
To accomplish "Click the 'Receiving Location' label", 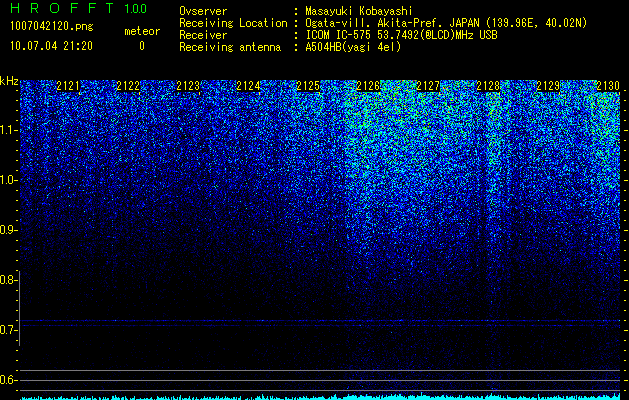I will 233,23.
